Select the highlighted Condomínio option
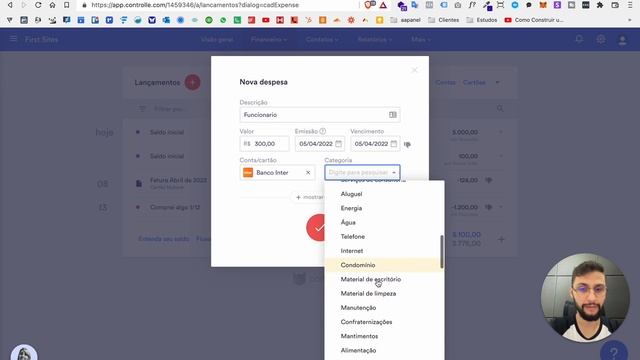640x360 pixels. pyautogui.click(x=383, y=265)
